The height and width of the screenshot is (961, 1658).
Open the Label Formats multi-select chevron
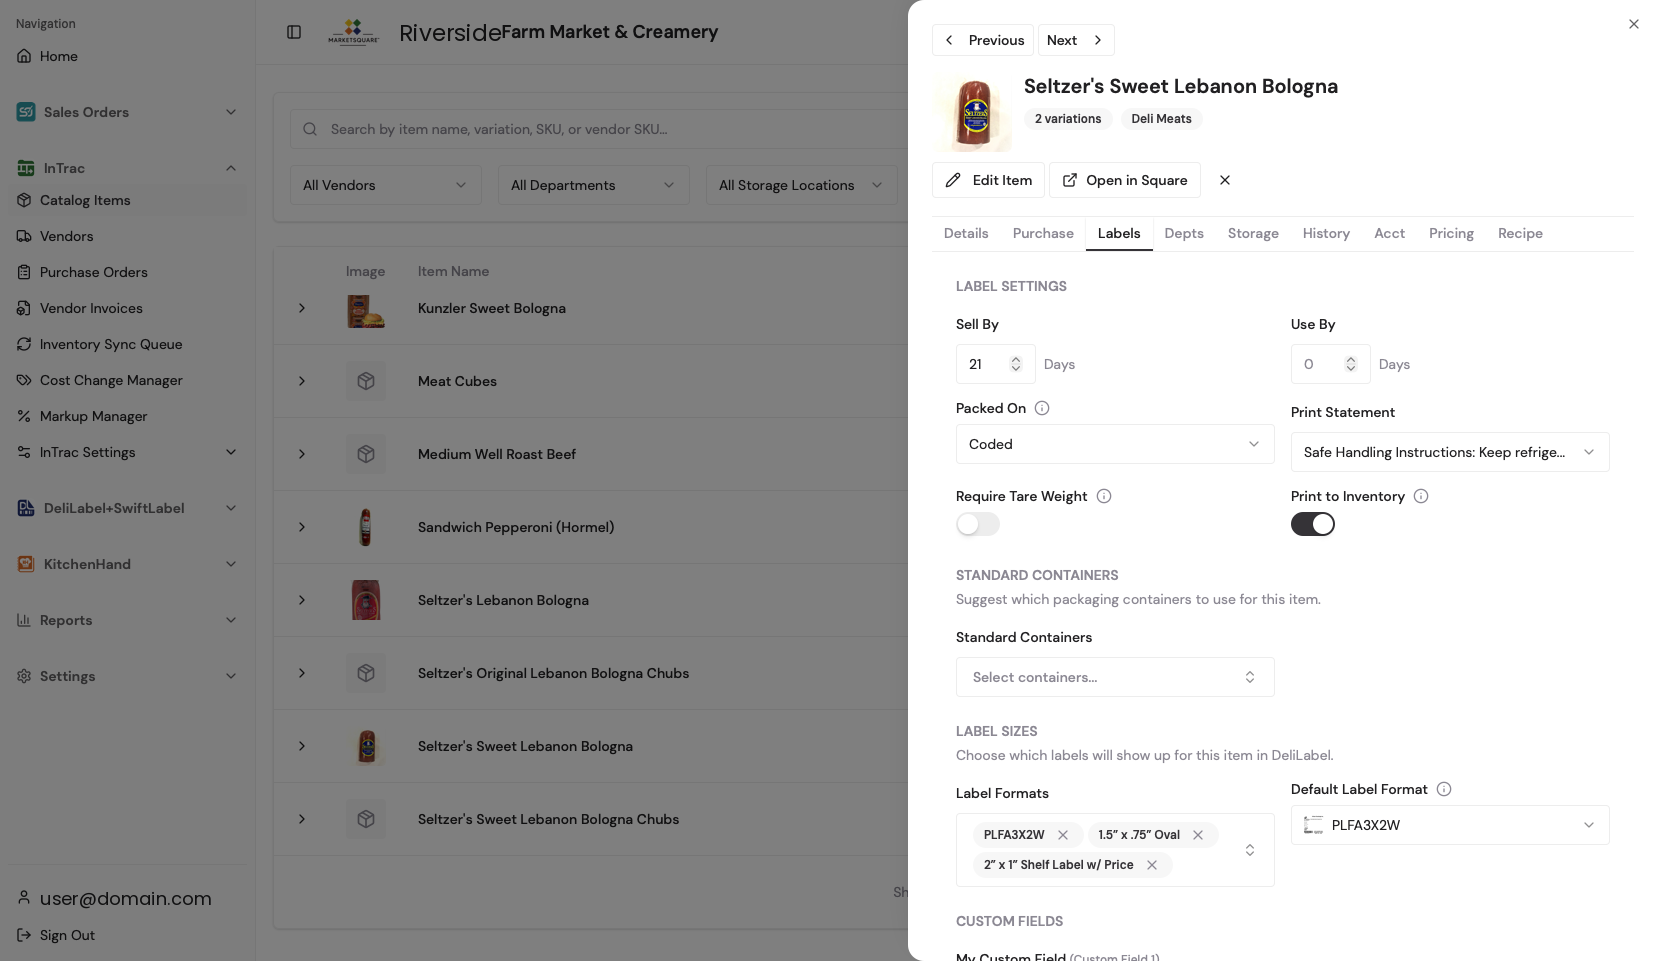[x=1250, y=850]
